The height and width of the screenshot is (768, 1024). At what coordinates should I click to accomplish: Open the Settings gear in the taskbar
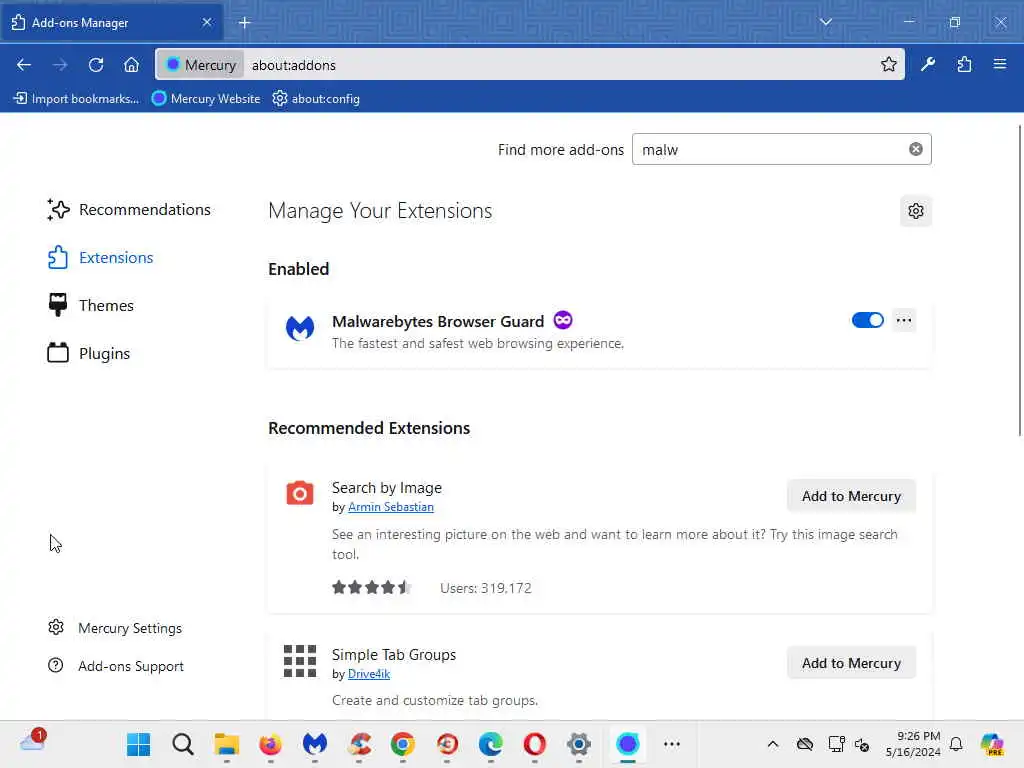pos(579,744)
